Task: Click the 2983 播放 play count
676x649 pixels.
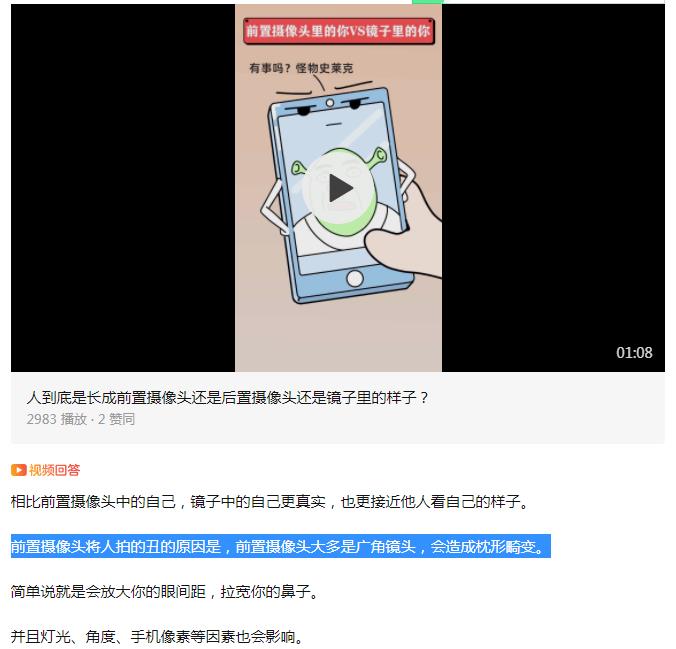Action: pyautogui.click(x=56, y=419)
